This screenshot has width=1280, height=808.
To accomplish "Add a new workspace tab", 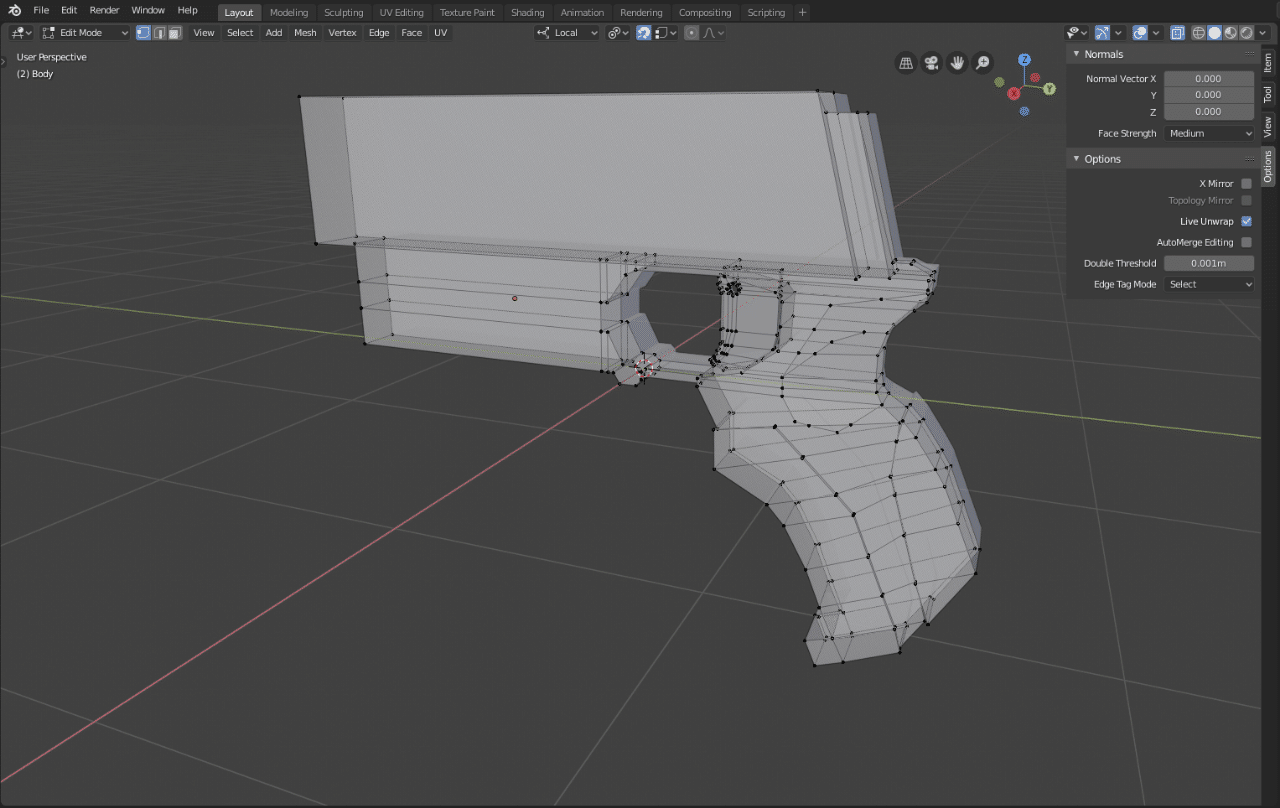I will [x=802, y=12].
